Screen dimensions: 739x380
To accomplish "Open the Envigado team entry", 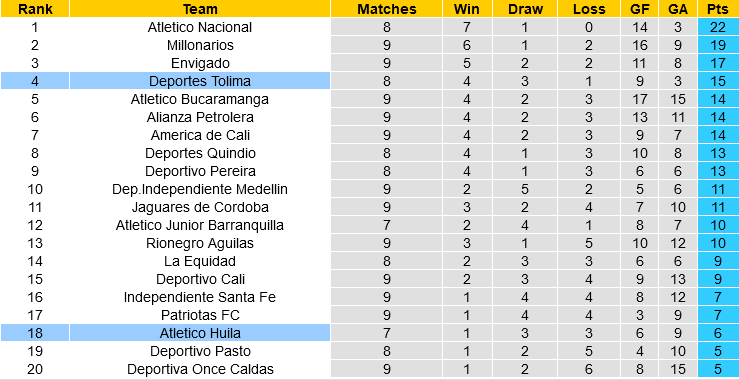I will (200, 63).
